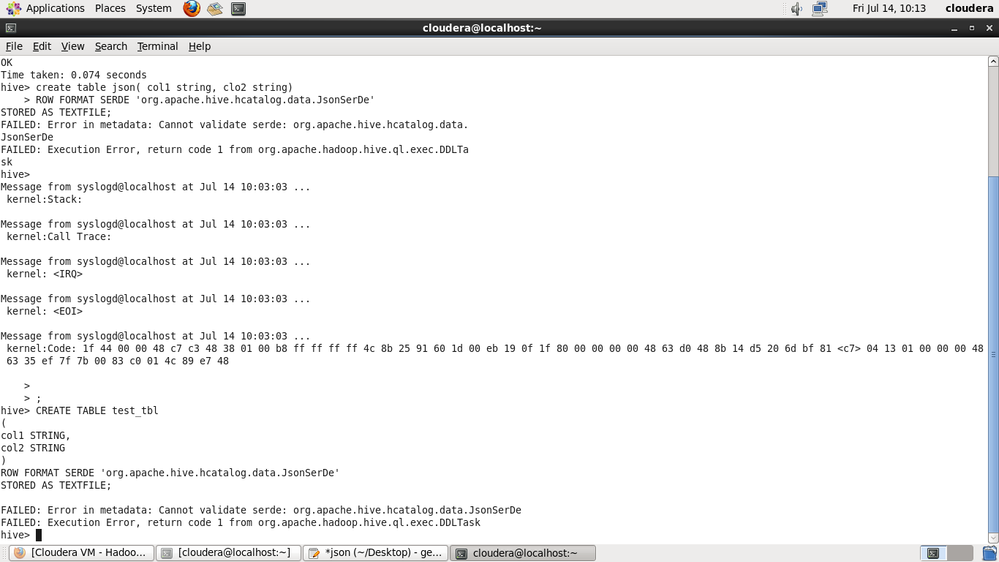Select the active cloudera@localhost:~ taskbar button
The height and width of the screenshot is (562, 999).
[x=523, y=552]
